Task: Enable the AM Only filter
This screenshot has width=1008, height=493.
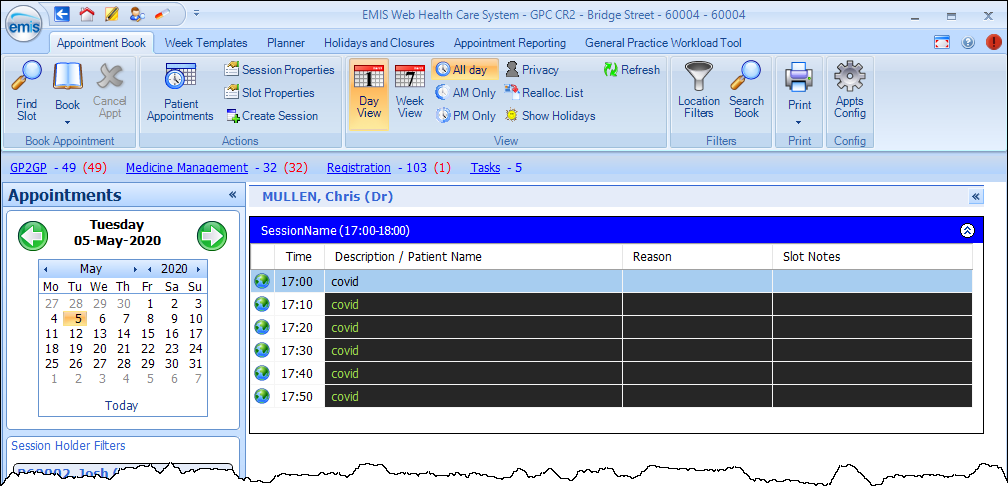Action: click(x=465, y=93)
